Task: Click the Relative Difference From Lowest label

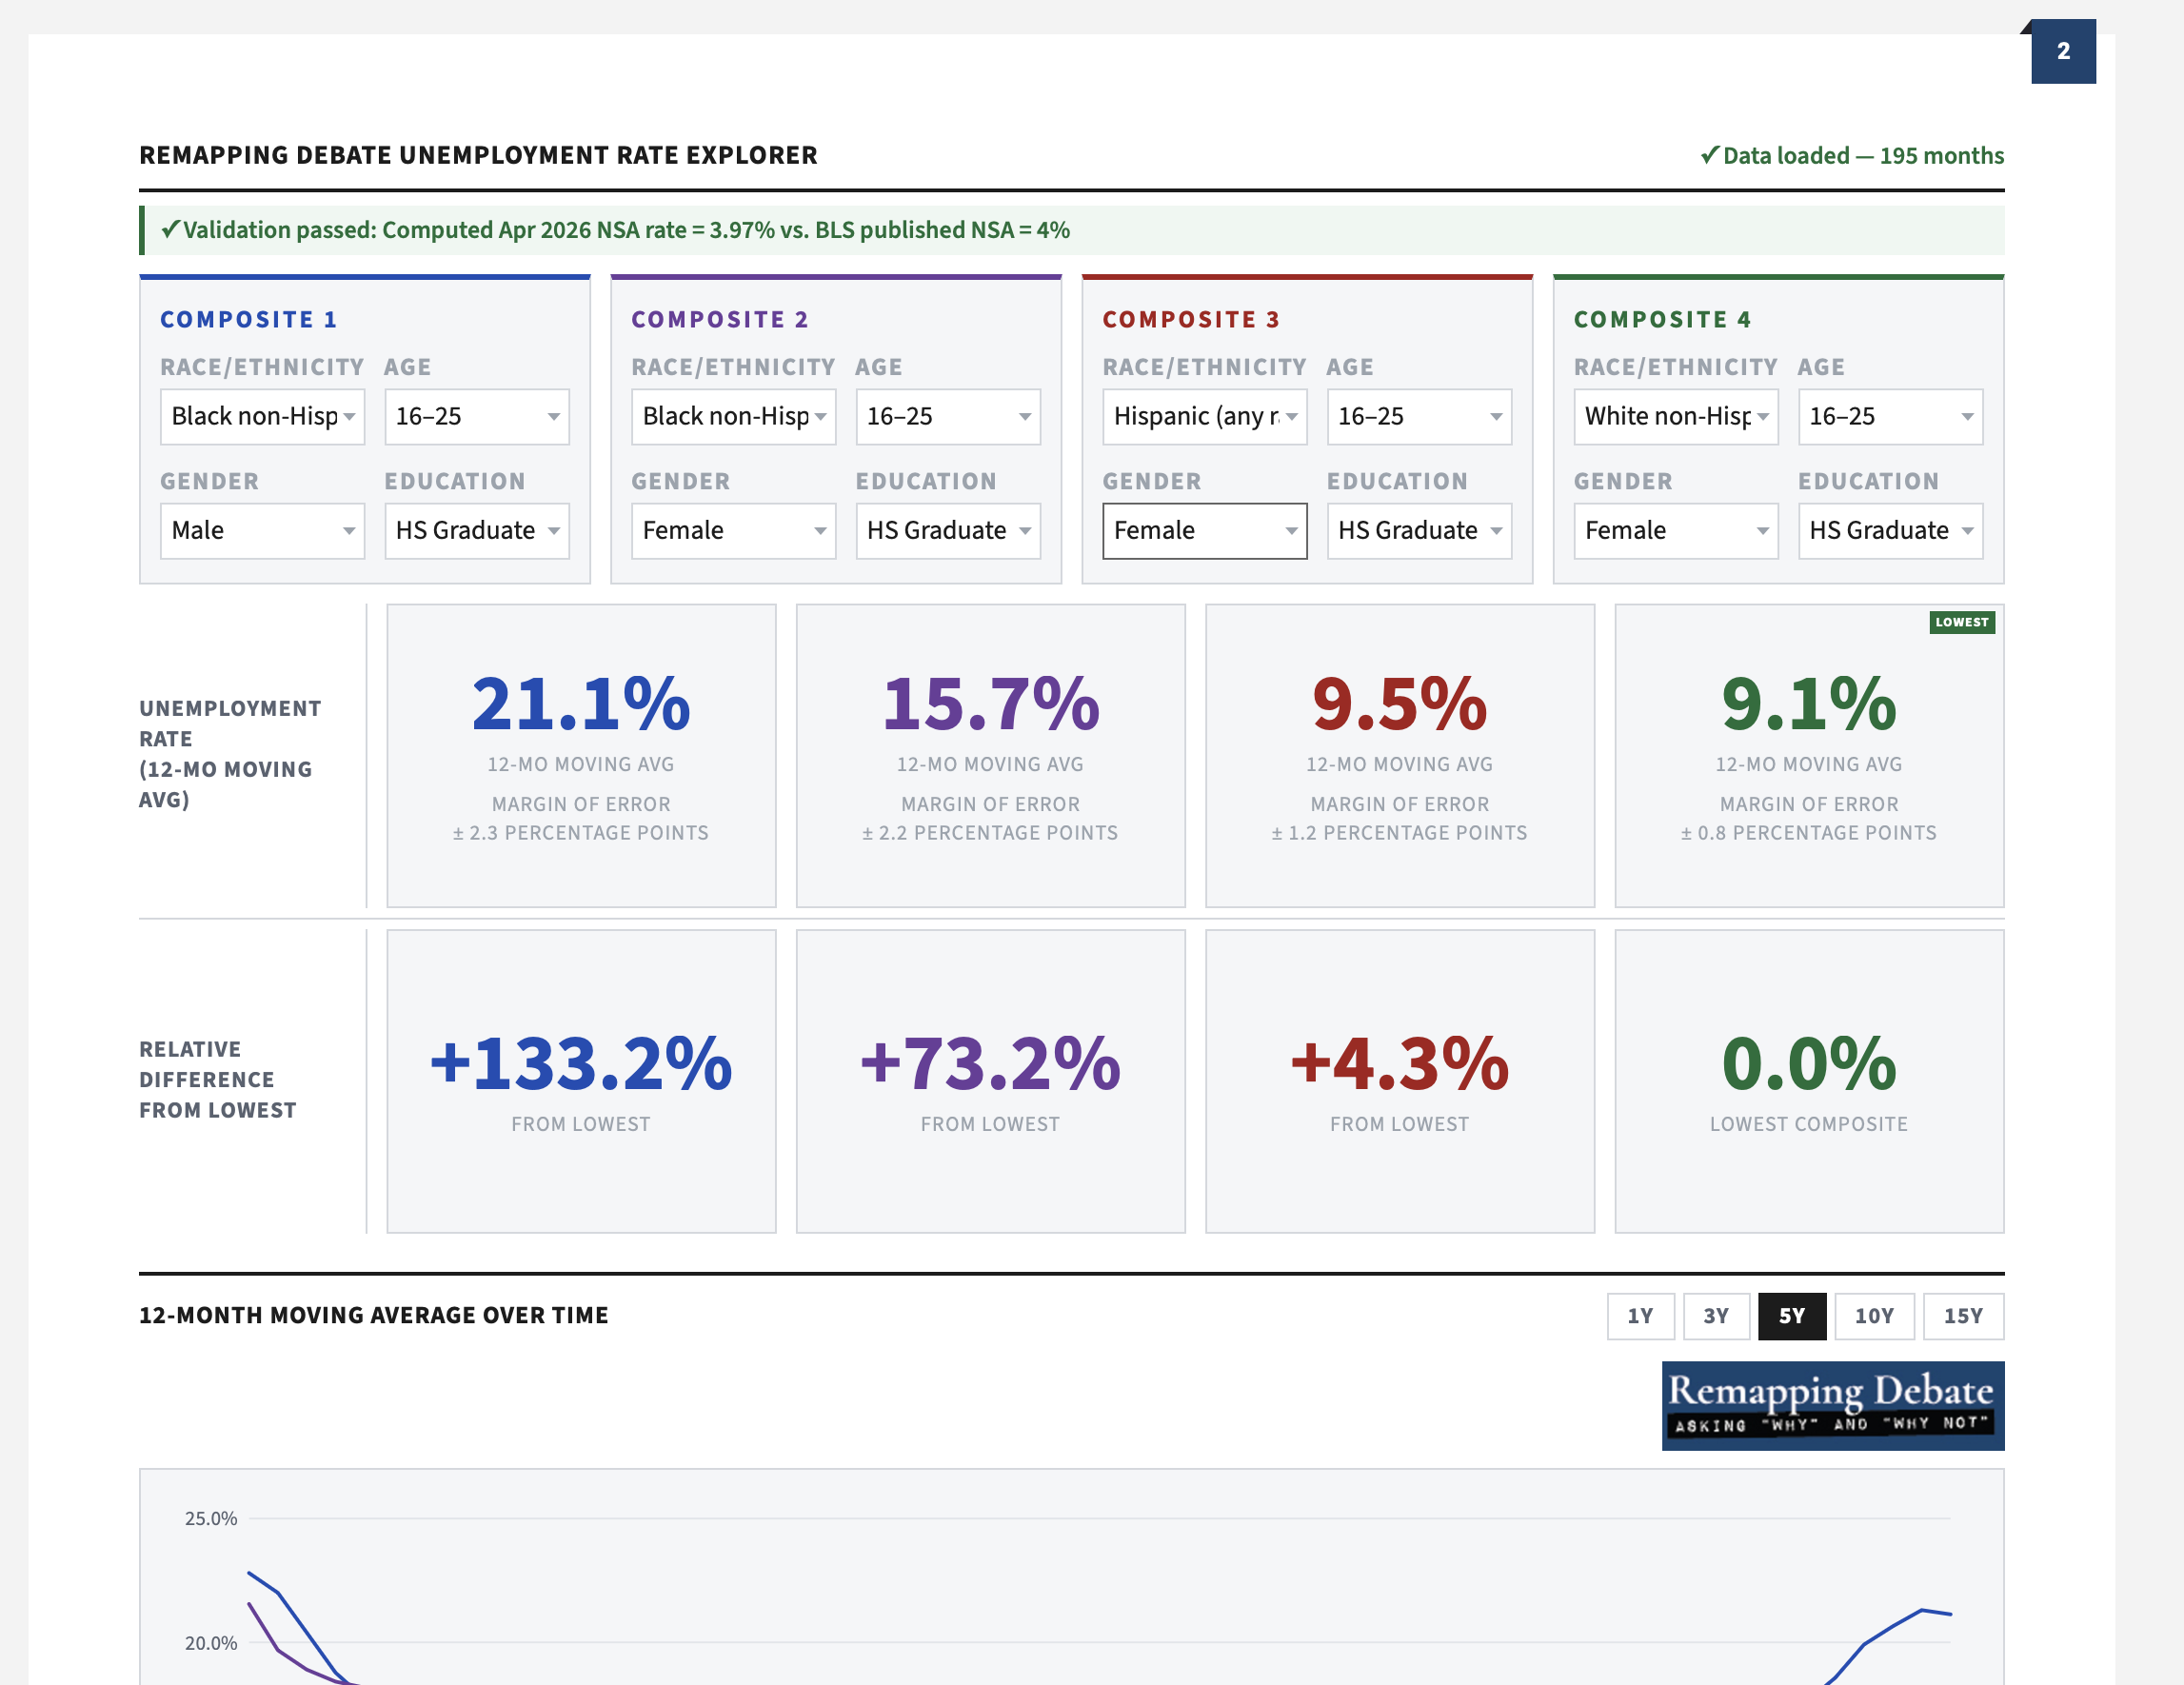Action: (x=218, y=1080)
